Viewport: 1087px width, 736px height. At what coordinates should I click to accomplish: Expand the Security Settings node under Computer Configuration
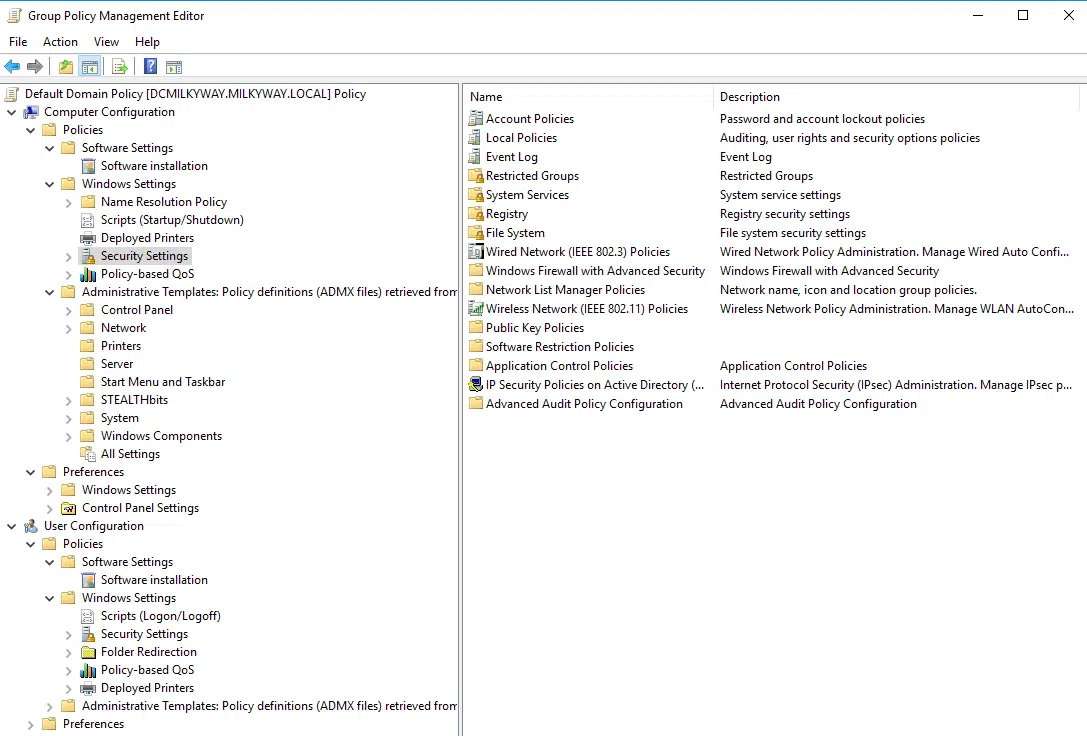click(68, 256)
